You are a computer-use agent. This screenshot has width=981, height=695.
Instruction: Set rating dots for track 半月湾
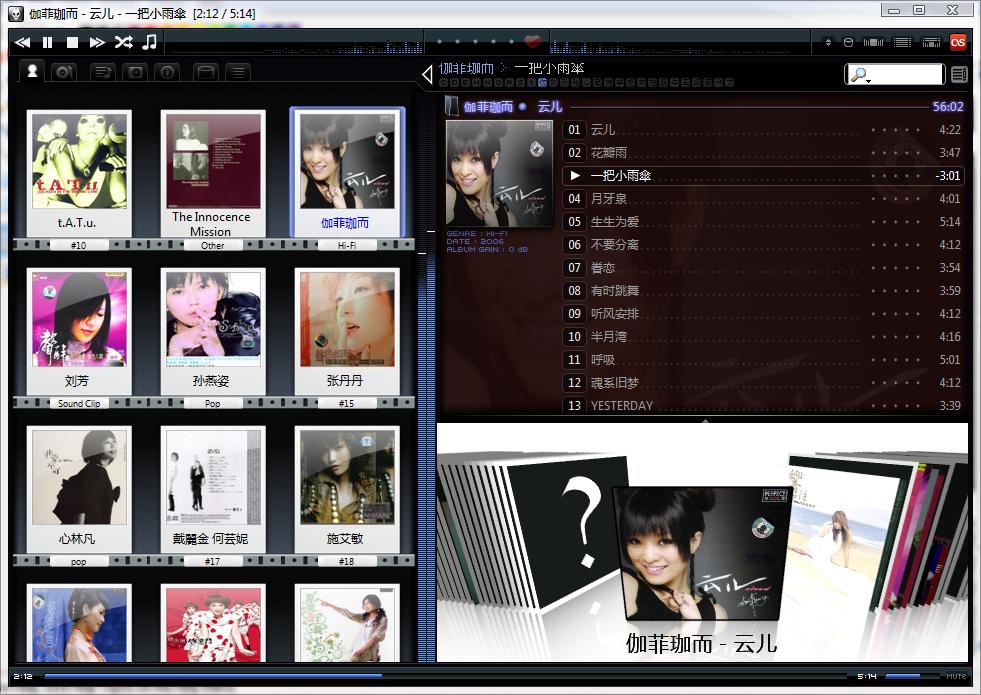pyautogui.click(x=895, y=337)
